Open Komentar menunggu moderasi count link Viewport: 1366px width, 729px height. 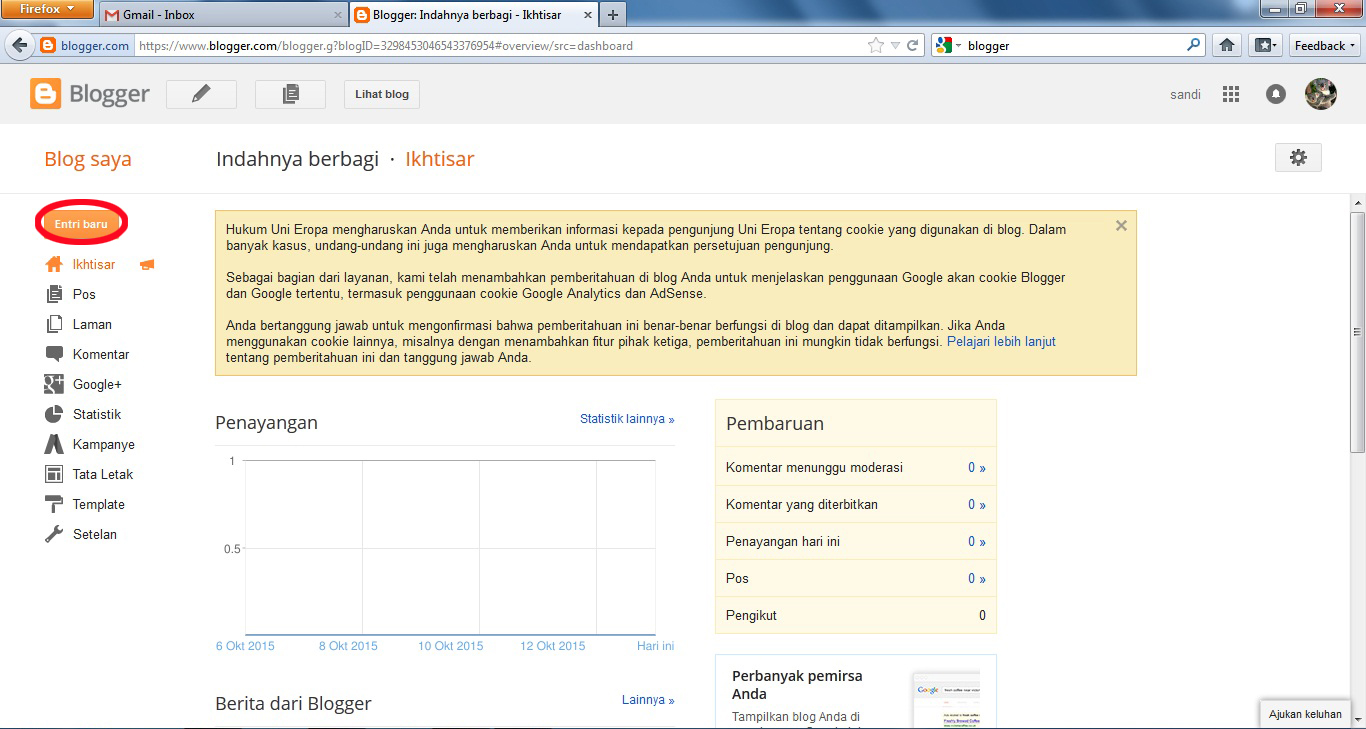[x=977, y=467]
